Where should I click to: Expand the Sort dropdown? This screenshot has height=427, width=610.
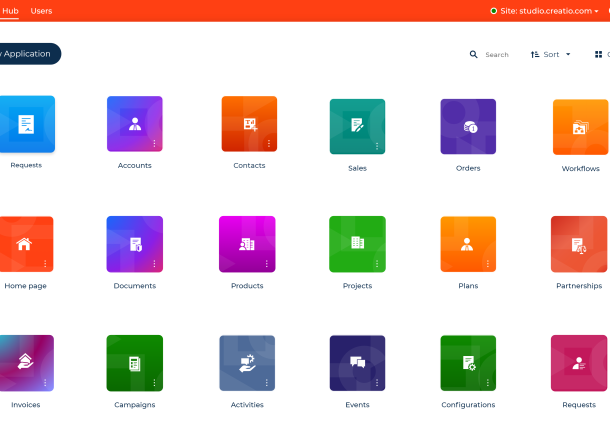[x=551, y=55]
